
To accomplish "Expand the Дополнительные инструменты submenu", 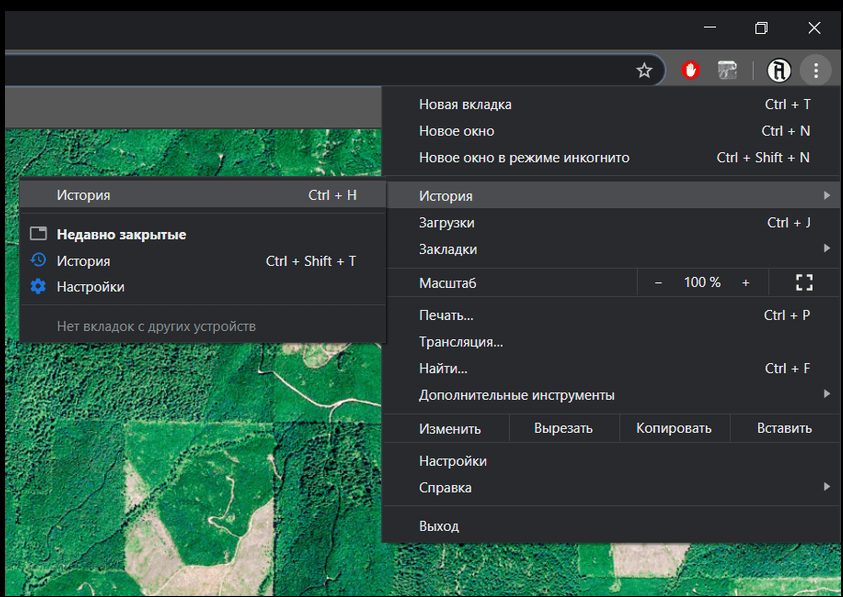I will tap(826, 395).
